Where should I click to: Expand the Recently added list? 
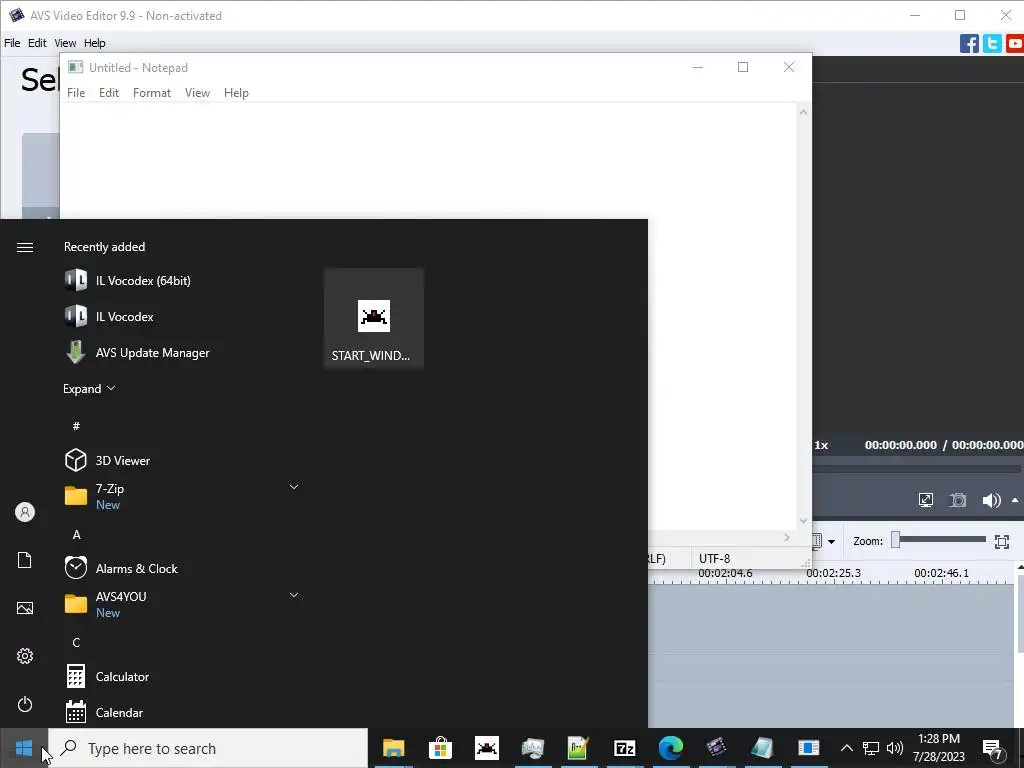click(x=89, y=389)
